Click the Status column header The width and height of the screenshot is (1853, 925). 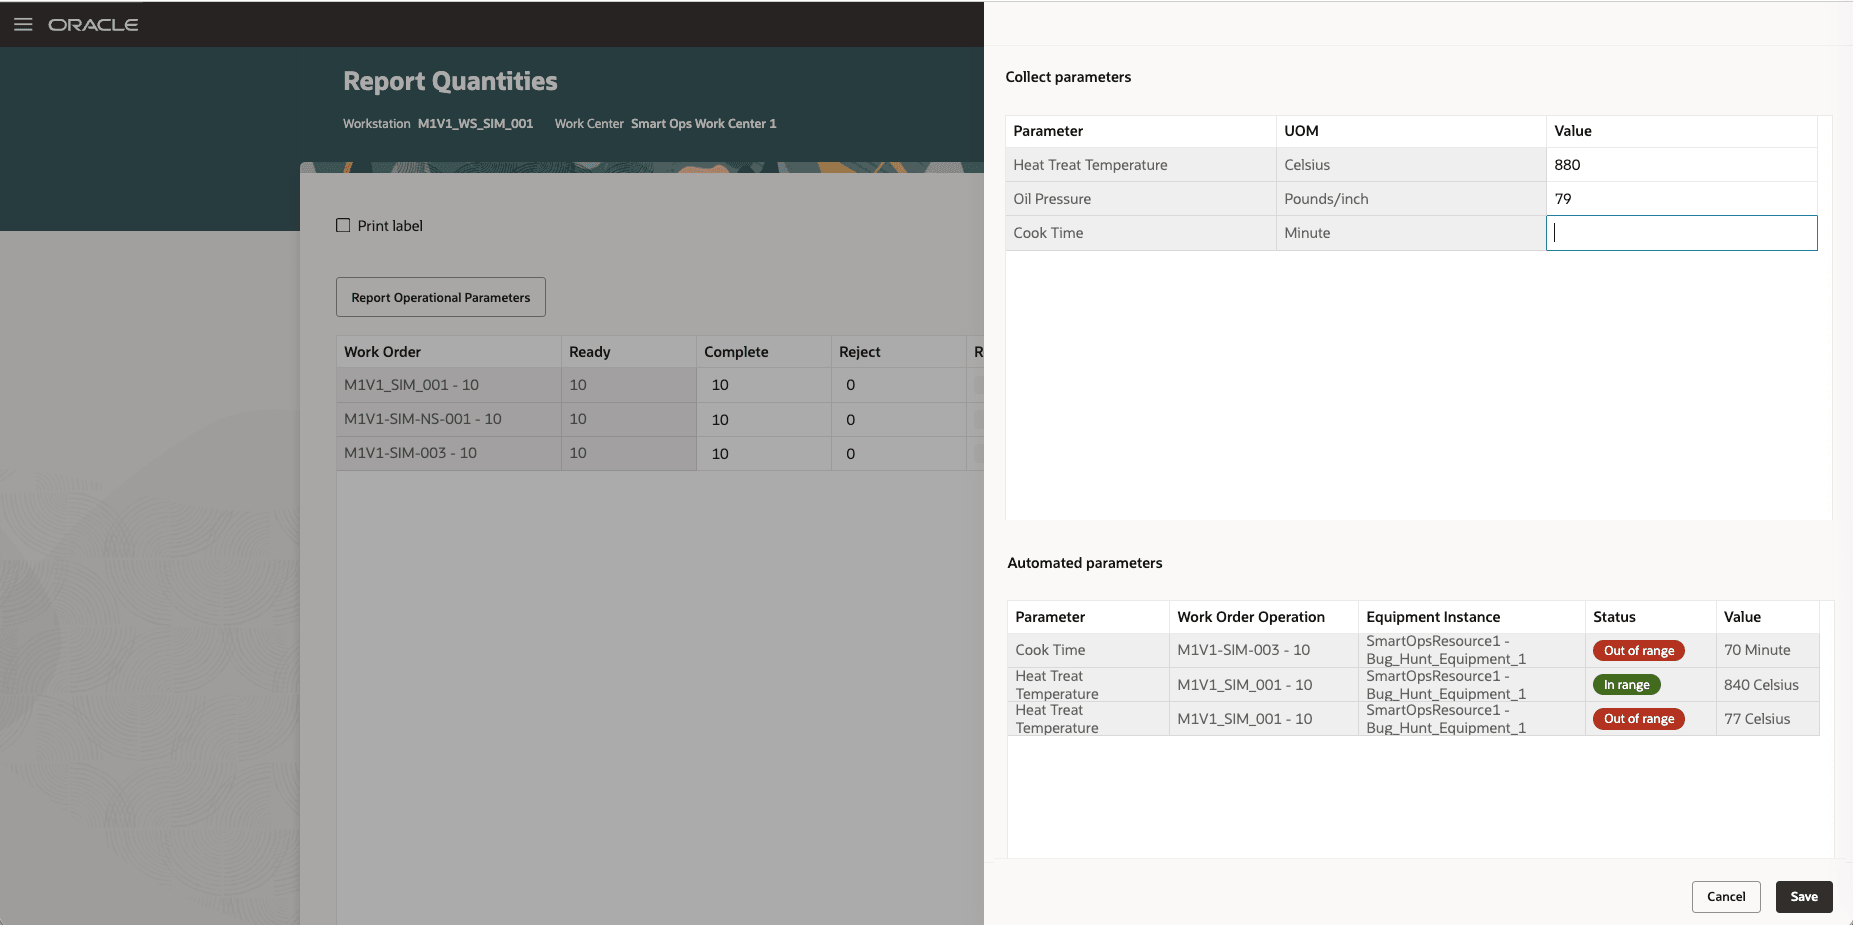tap(1650, 617)
